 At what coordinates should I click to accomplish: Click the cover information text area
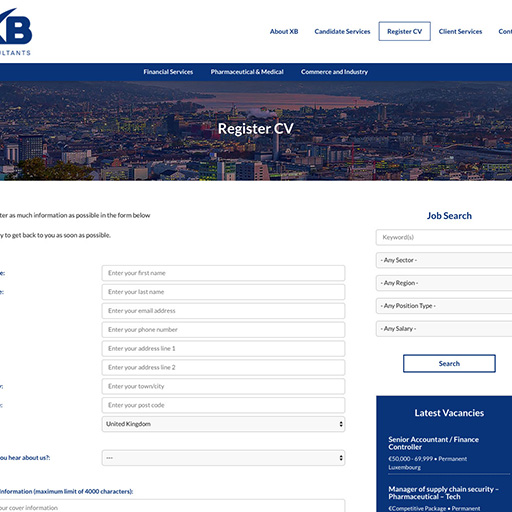click(x=172, y=506)
